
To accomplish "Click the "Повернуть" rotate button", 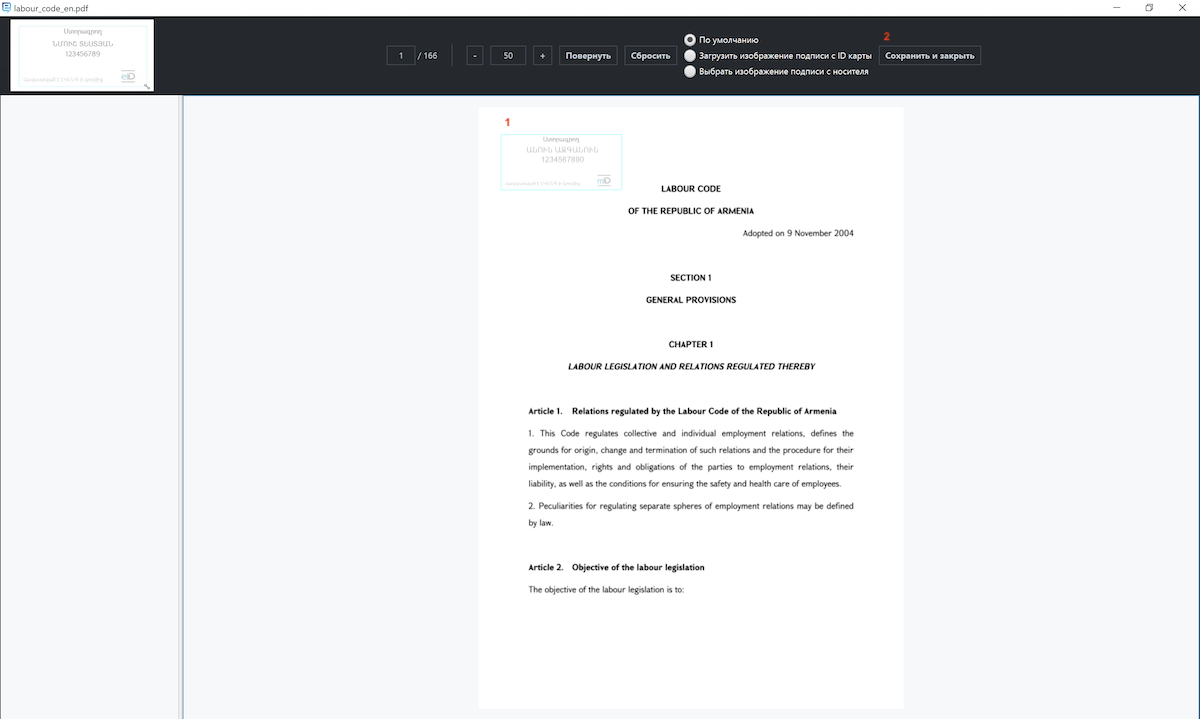I will pos(588,56).
